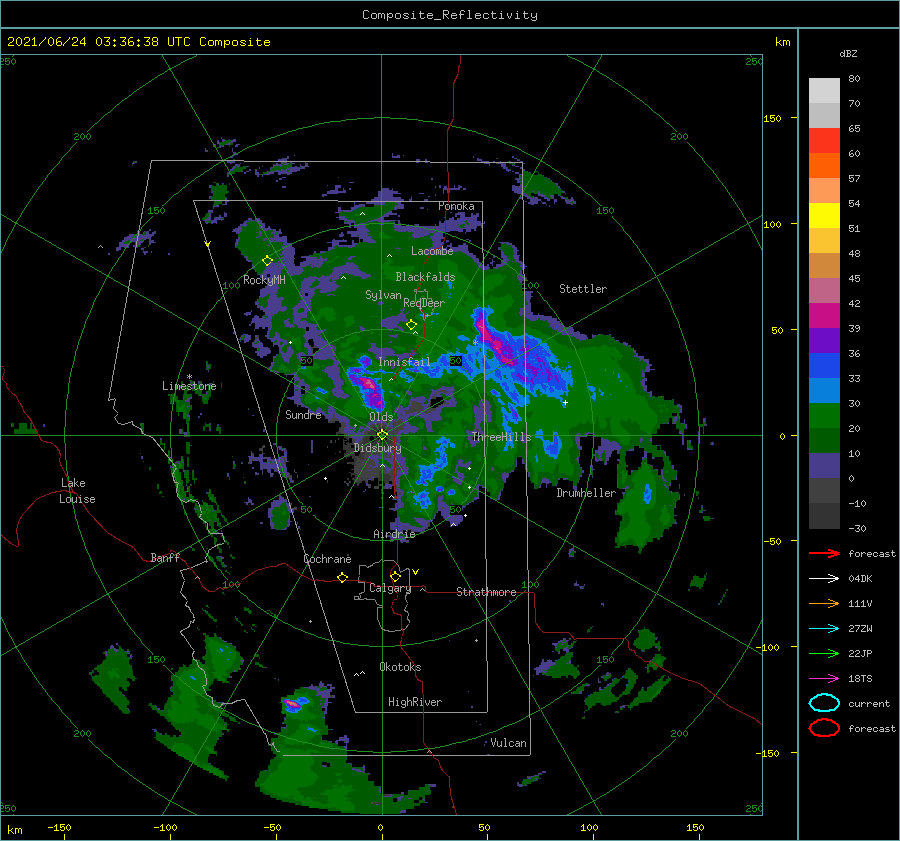
Task: Click the light blue 30-33 dBZ swatch
Action: [824, 390]
